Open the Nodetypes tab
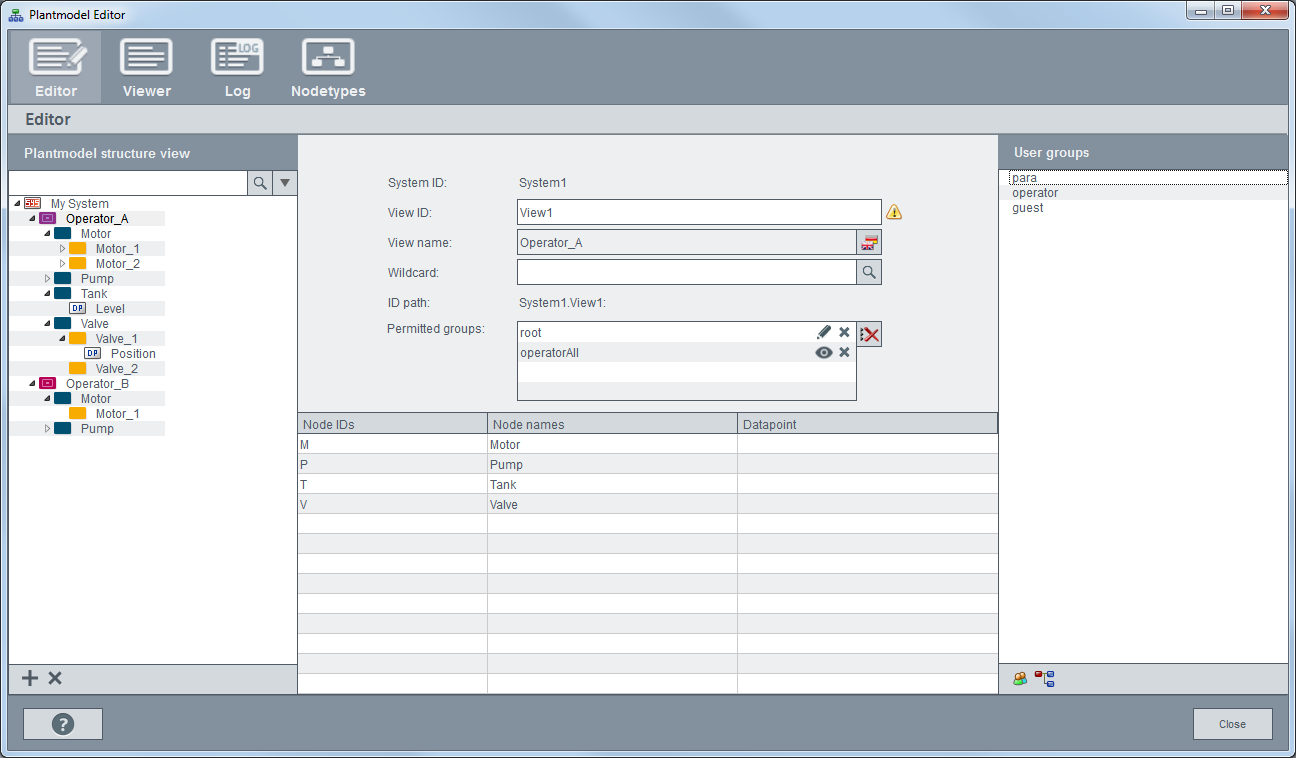Viewport: 1296px width, 758px height. [x=328, y=68]
